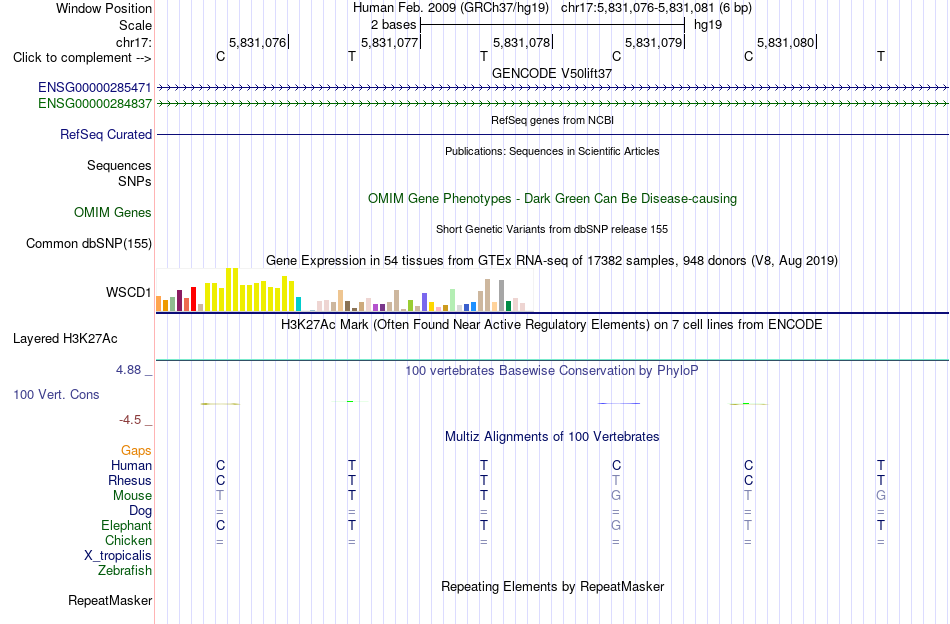The image size is (950, 624).
Task: Select the Layered H3K27Ac track label
Action: [x=65, y=339]
